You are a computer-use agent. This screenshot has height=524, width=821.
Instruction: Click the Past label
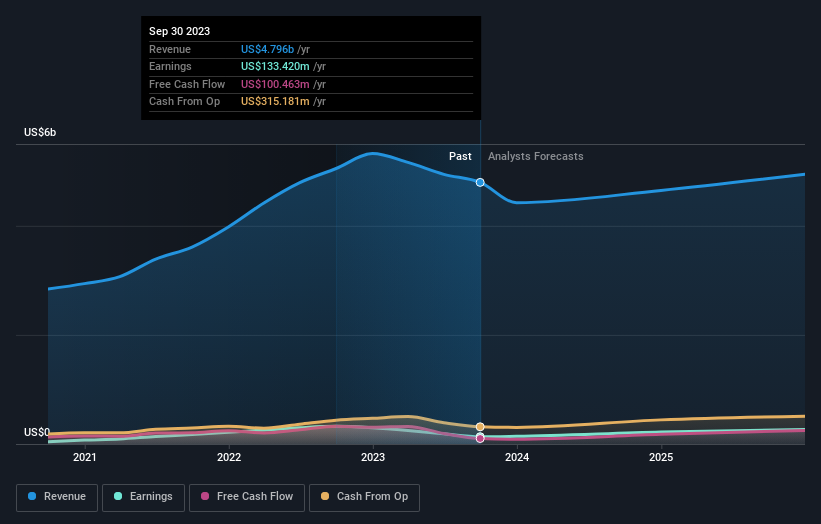pyautogui.click(x=460, y=156)
